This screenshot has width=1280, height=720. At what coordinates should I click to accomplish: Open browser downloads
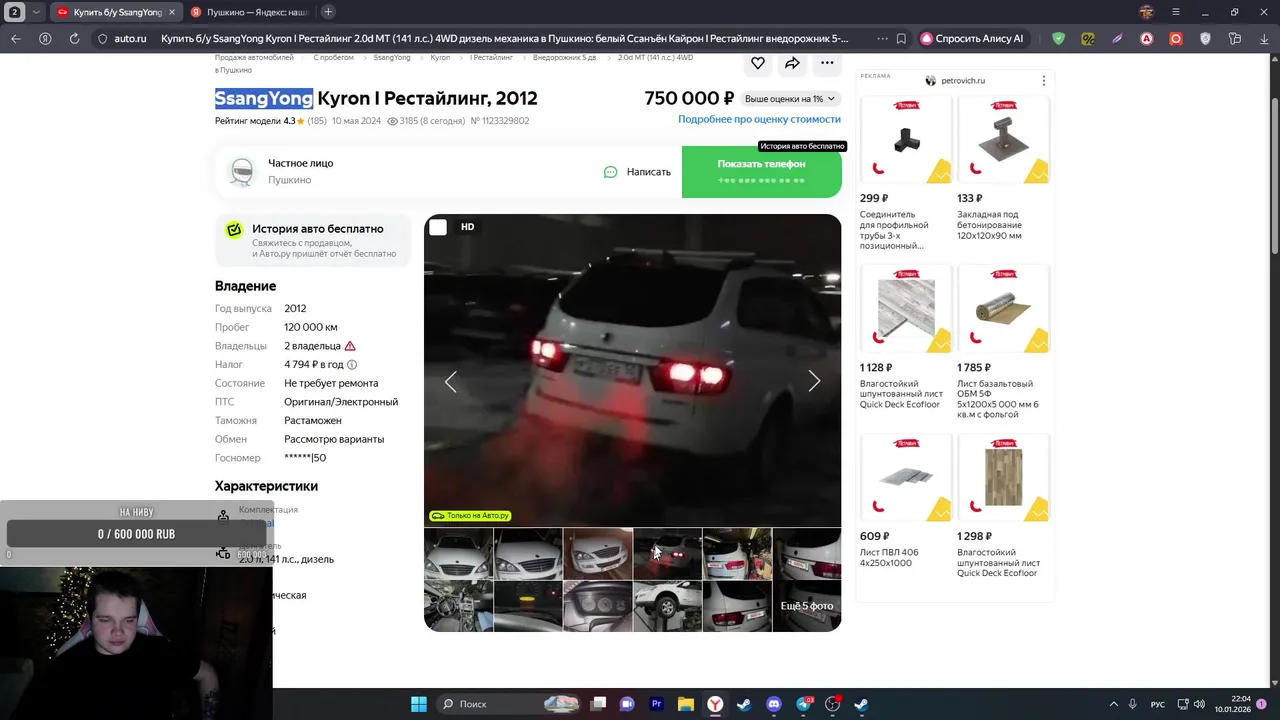1264,39
